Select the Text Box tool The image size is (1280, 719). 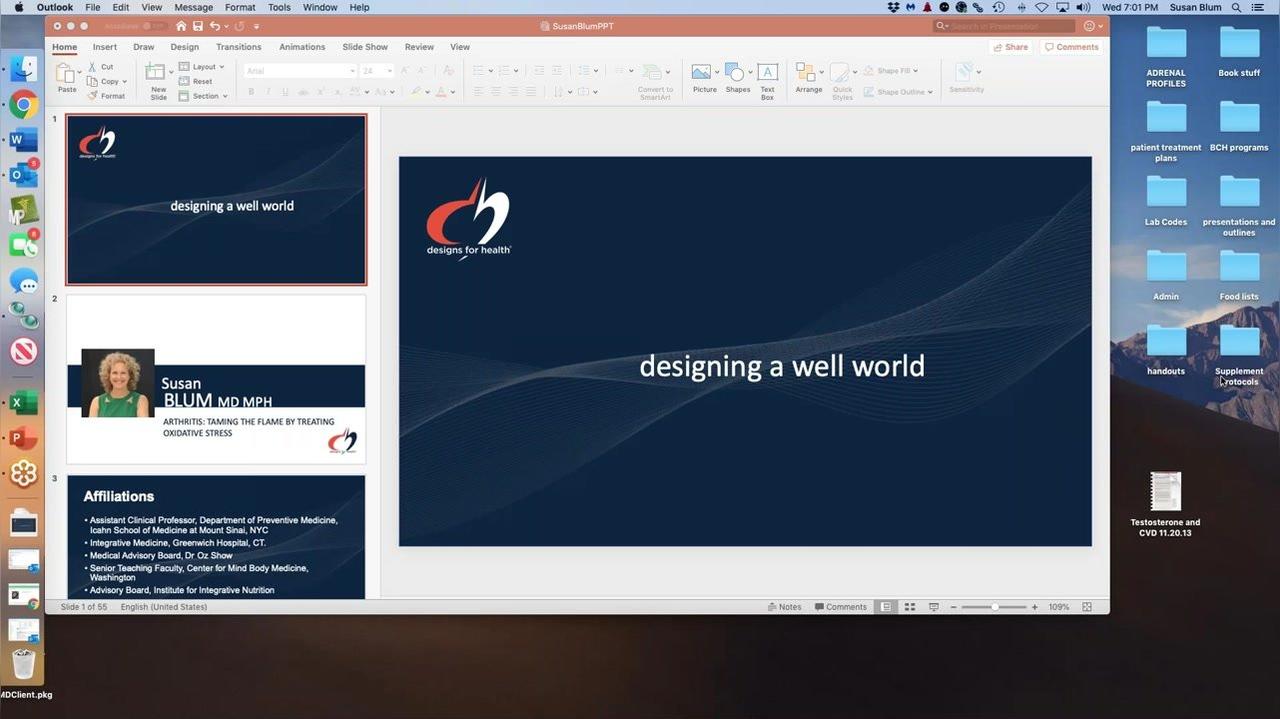click(767, 72)
